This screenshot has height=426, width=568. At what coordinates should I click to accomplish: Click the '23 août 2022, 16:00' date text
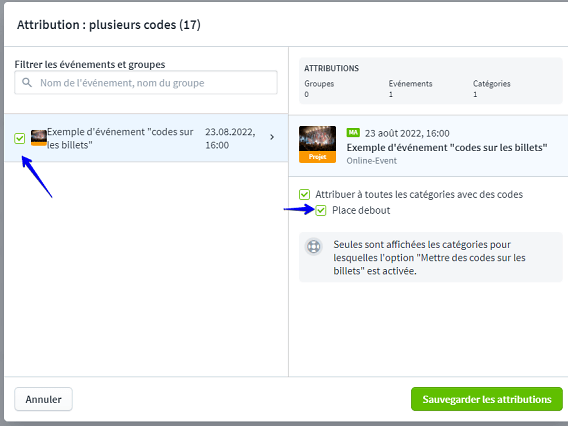(407, 133)
